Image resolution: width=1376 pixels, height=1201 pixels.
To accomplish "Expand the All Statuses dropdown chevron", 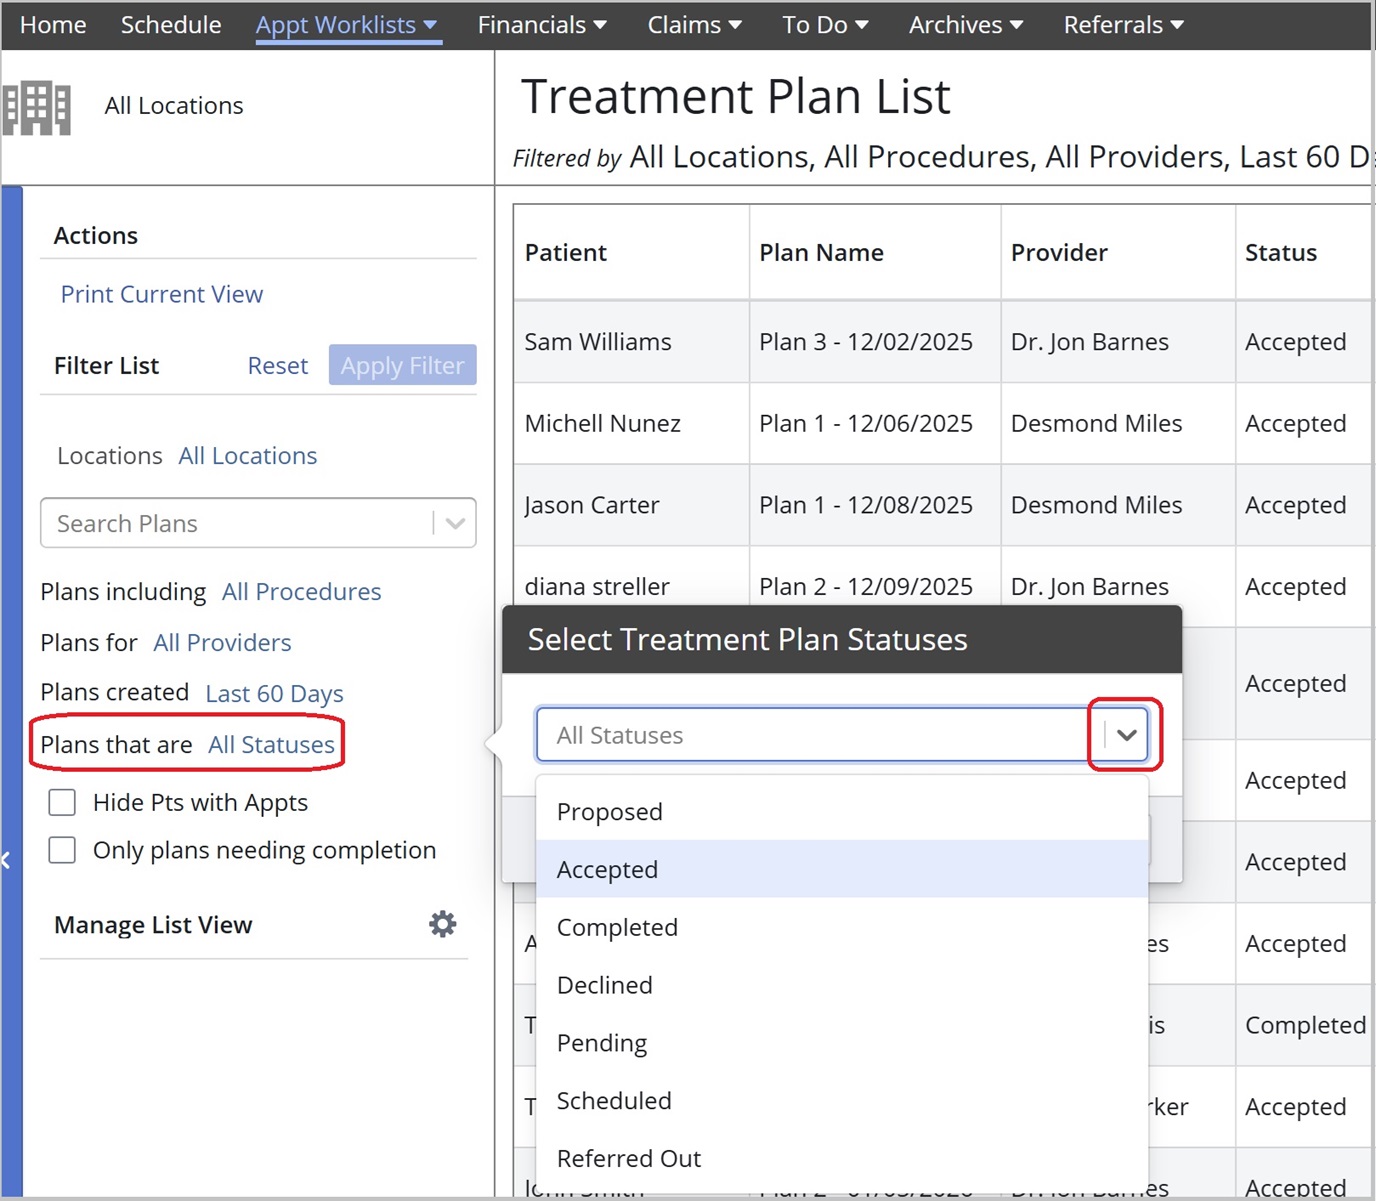I will (x=1126, y=735).
